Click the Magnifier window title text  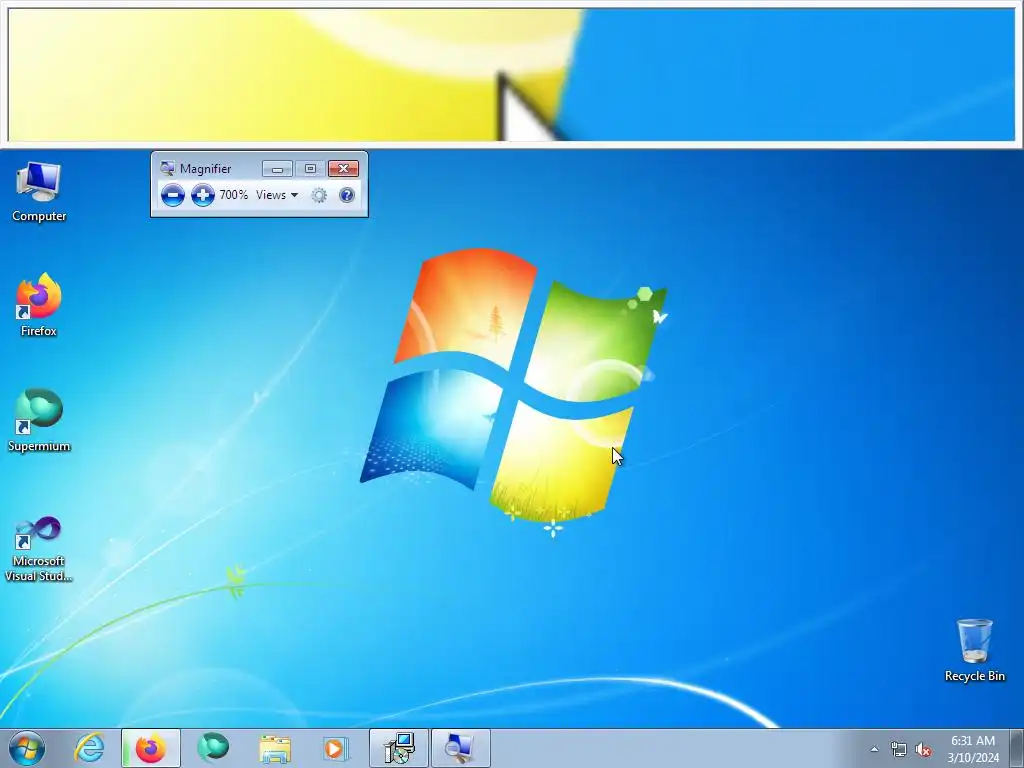[x=206, y=168]
